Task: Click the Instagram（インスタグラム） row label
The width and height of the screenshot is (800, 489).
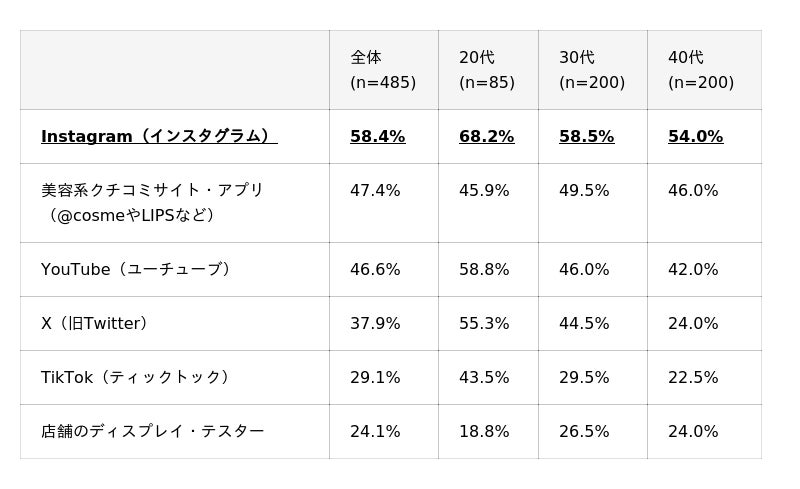Action: click(159, 136)
